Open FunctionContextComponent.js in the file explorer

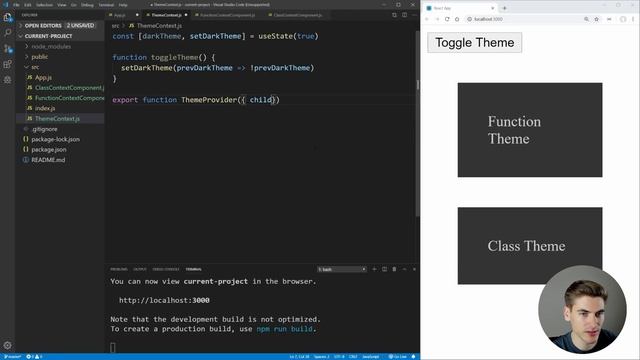click(x=60, y=98)
